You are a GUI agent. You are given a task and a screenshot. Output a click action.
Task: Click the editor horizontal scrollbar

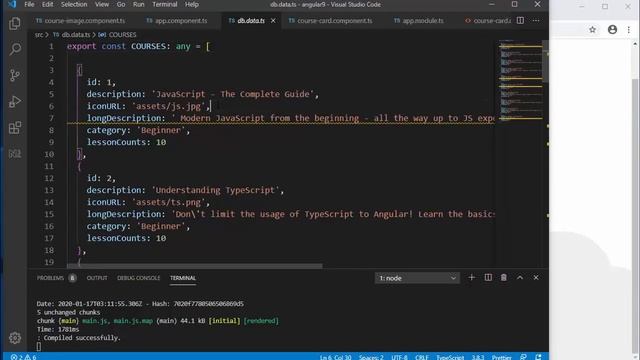click(x=195, y=266)
